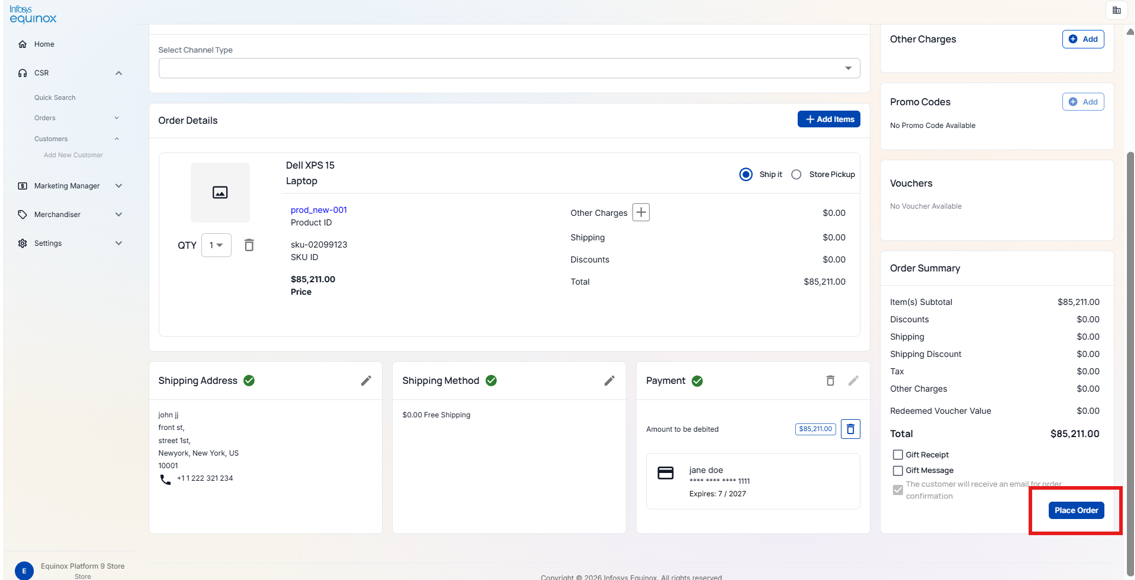Click the E avatar for Equinox Platform 9 Store

(x=24, y=571)
